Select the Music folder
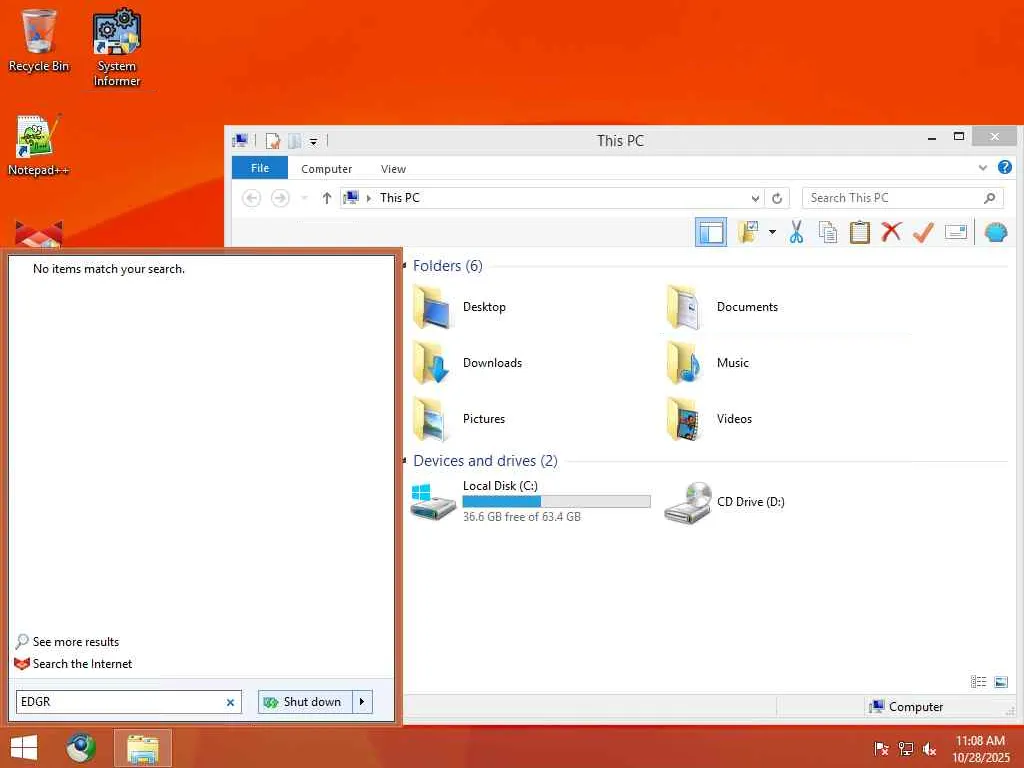The height and width of the screenshot is (768, 1024). 708,362
